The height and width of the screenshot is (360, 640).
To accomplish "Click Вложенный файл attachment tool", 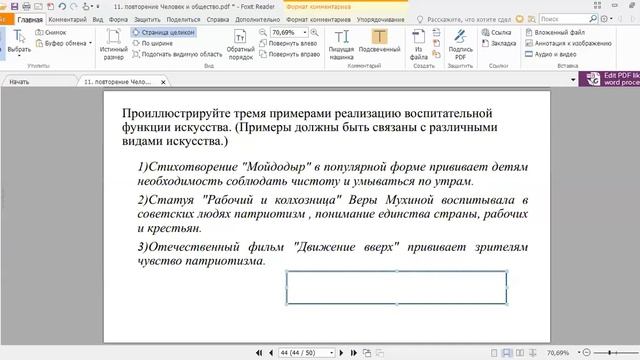I will tap(555, 32).
